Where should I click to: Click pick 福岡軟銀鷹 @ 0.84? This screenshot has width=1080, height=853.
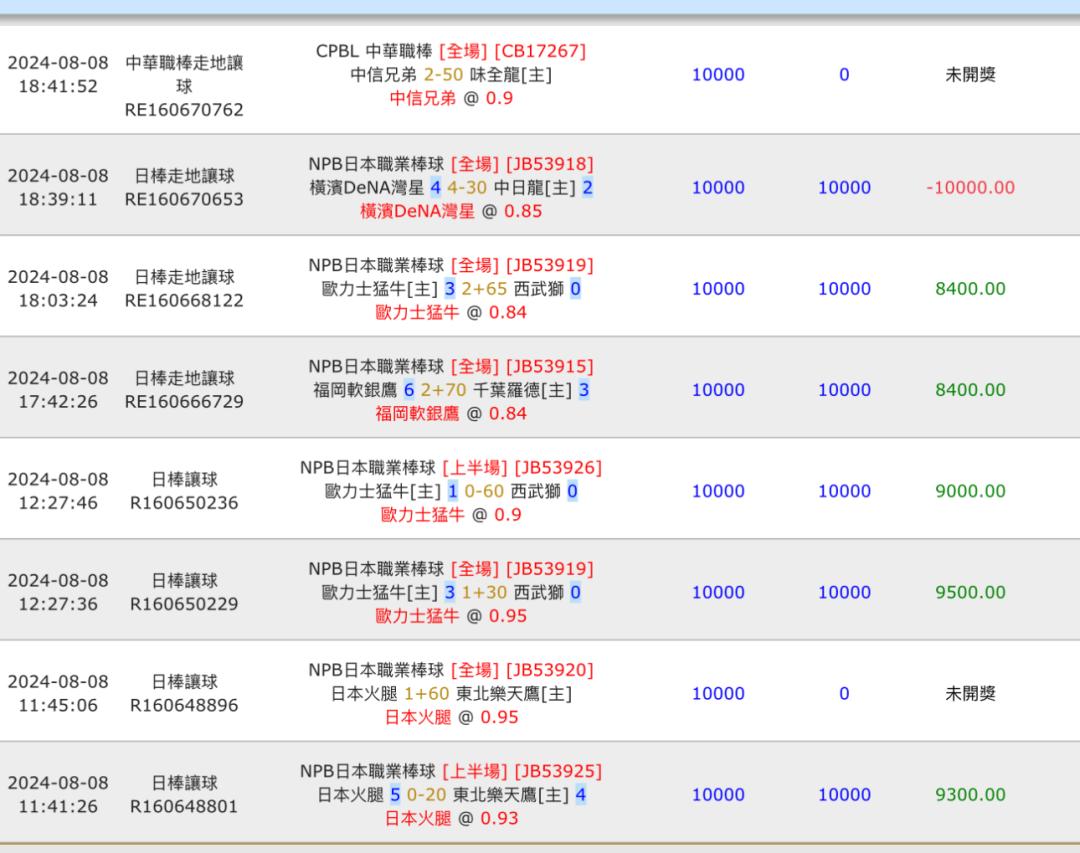coord(451,414)
